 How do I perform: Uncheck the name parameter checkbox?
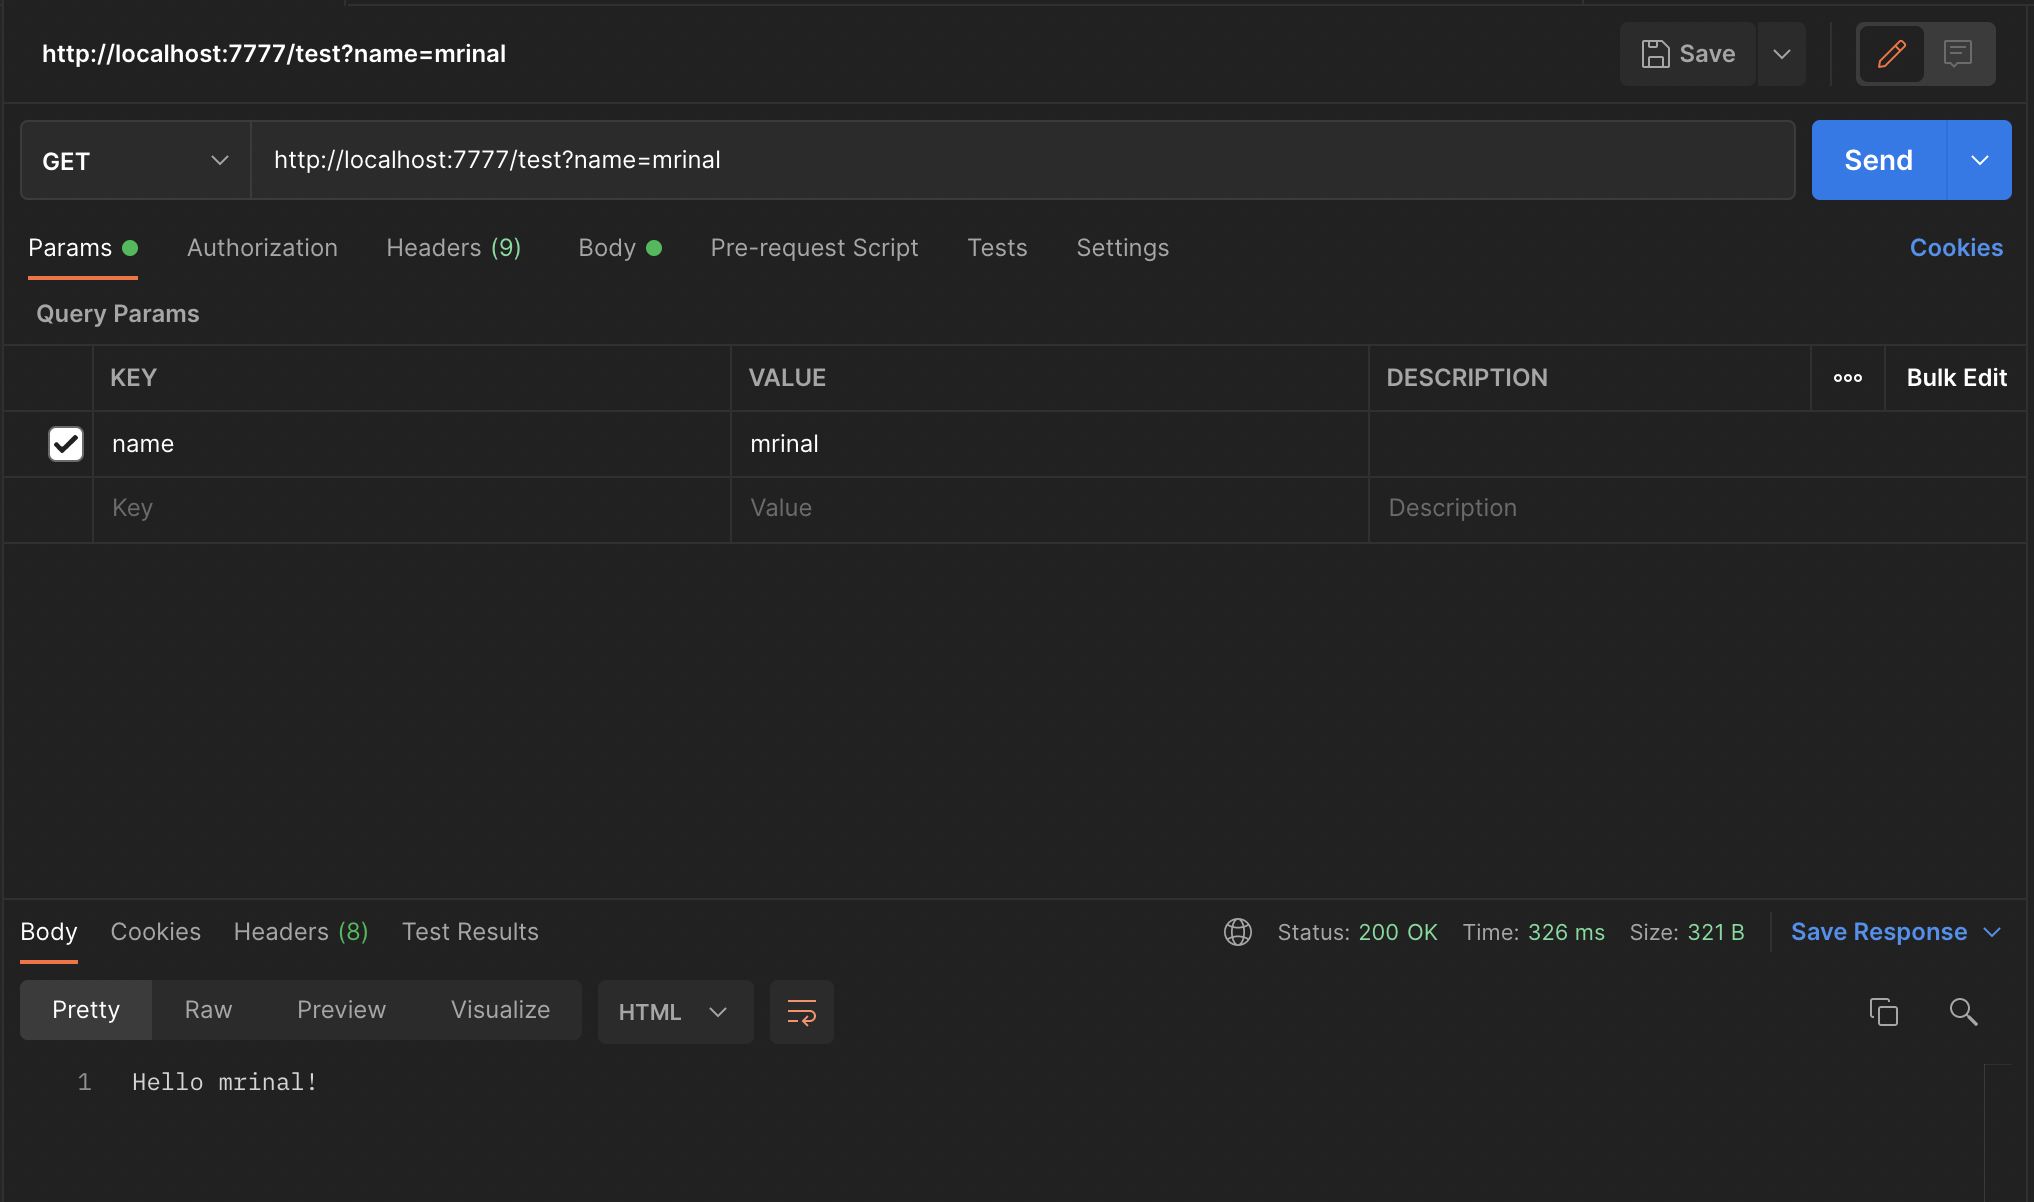click(66, 444)
